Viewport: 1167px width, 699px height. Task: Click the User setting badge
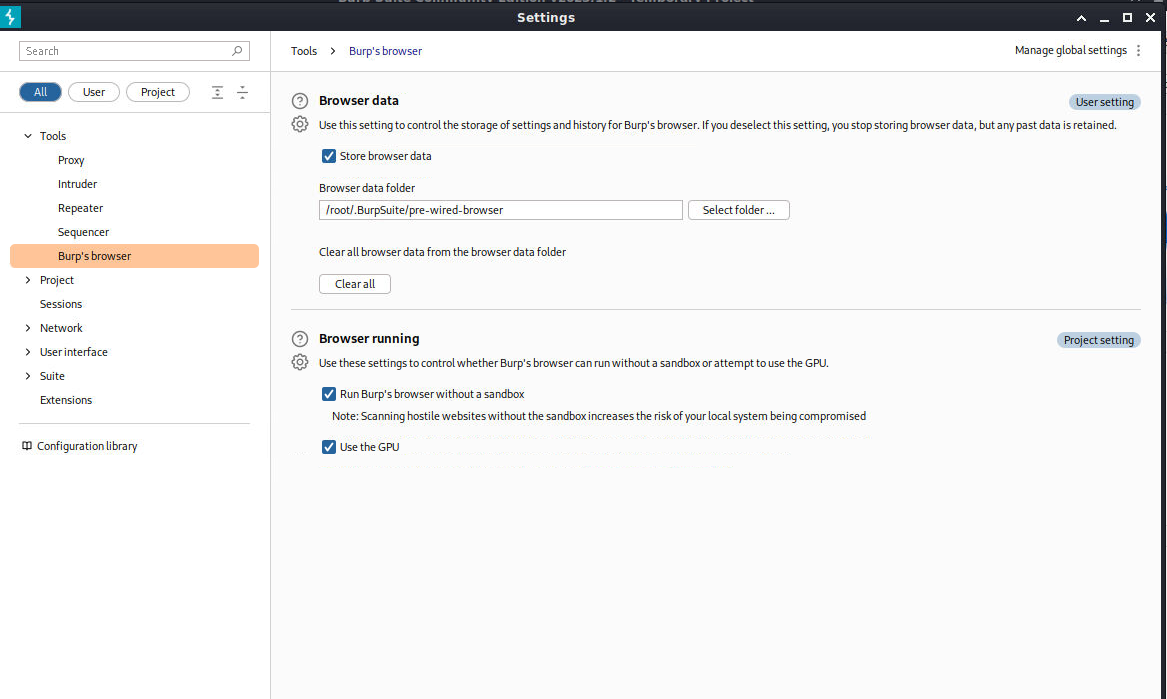[1104, 102]
